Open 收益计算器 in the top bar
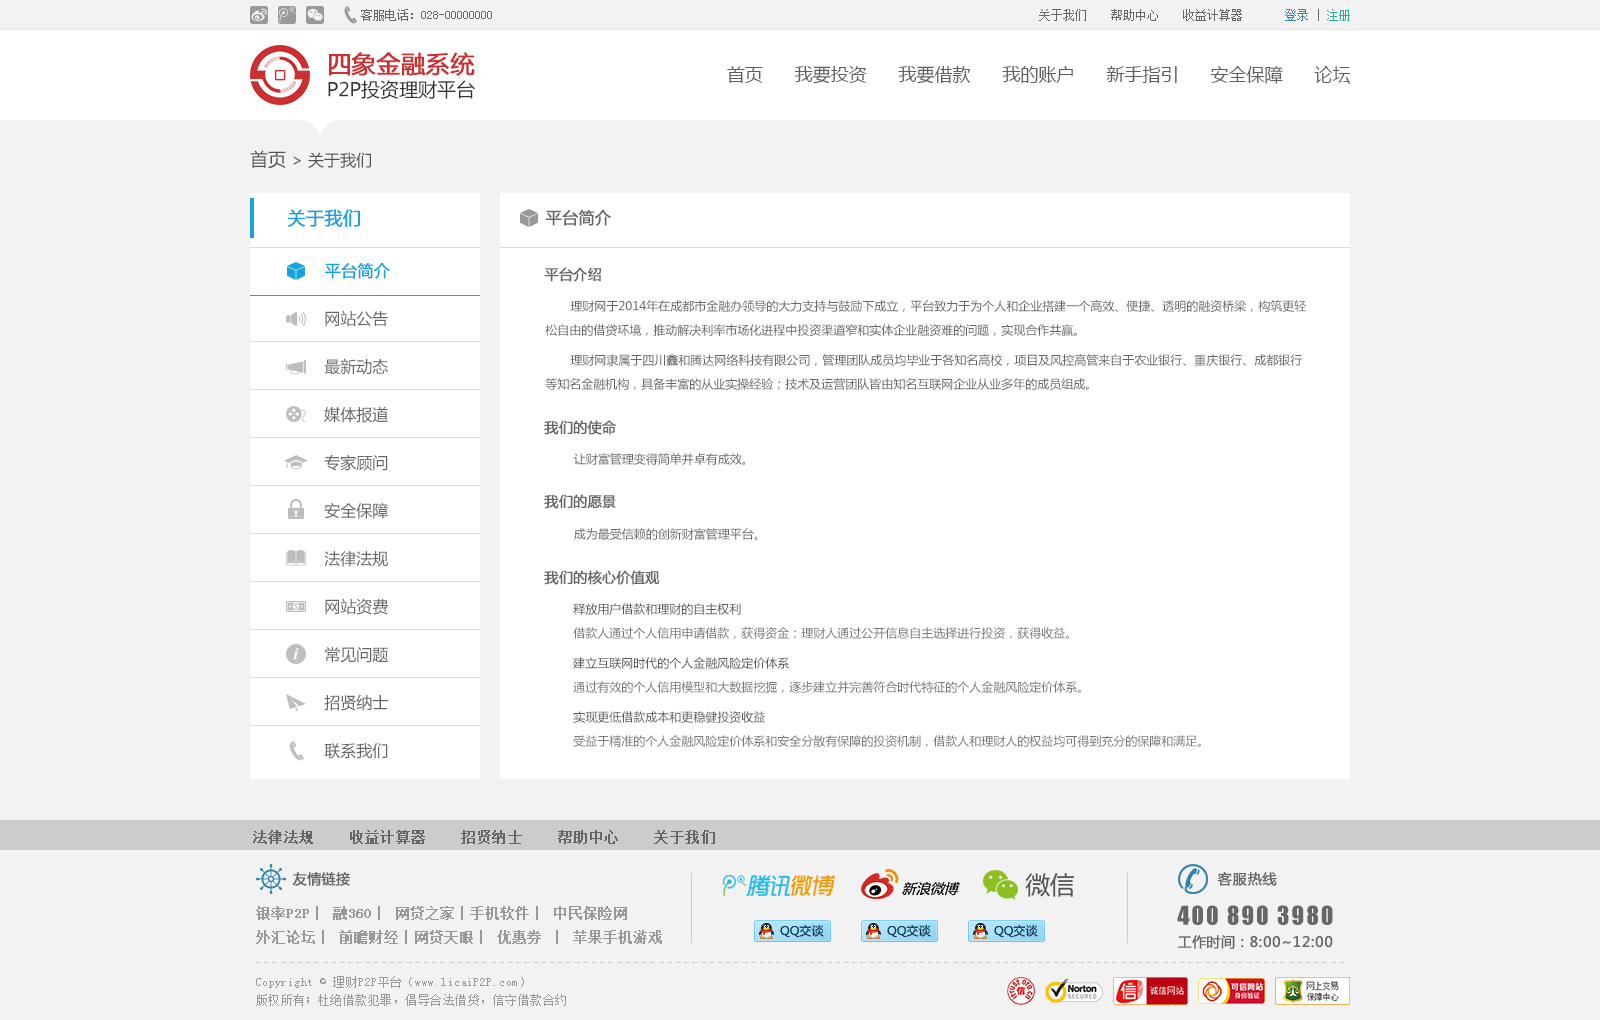This screenshot has height=1020, width=1600. tap(1212, 15)
